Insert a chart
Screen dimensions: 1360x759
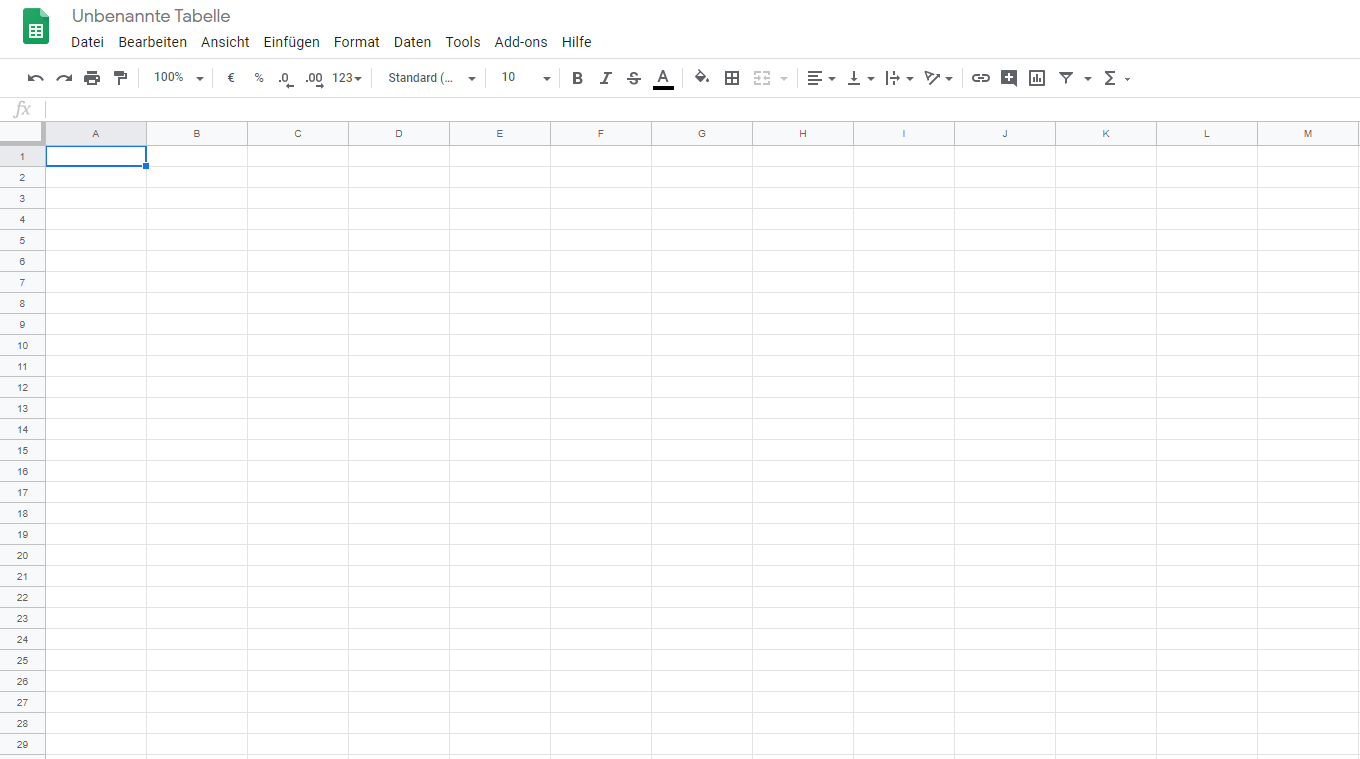click(x=1037, y=78)
